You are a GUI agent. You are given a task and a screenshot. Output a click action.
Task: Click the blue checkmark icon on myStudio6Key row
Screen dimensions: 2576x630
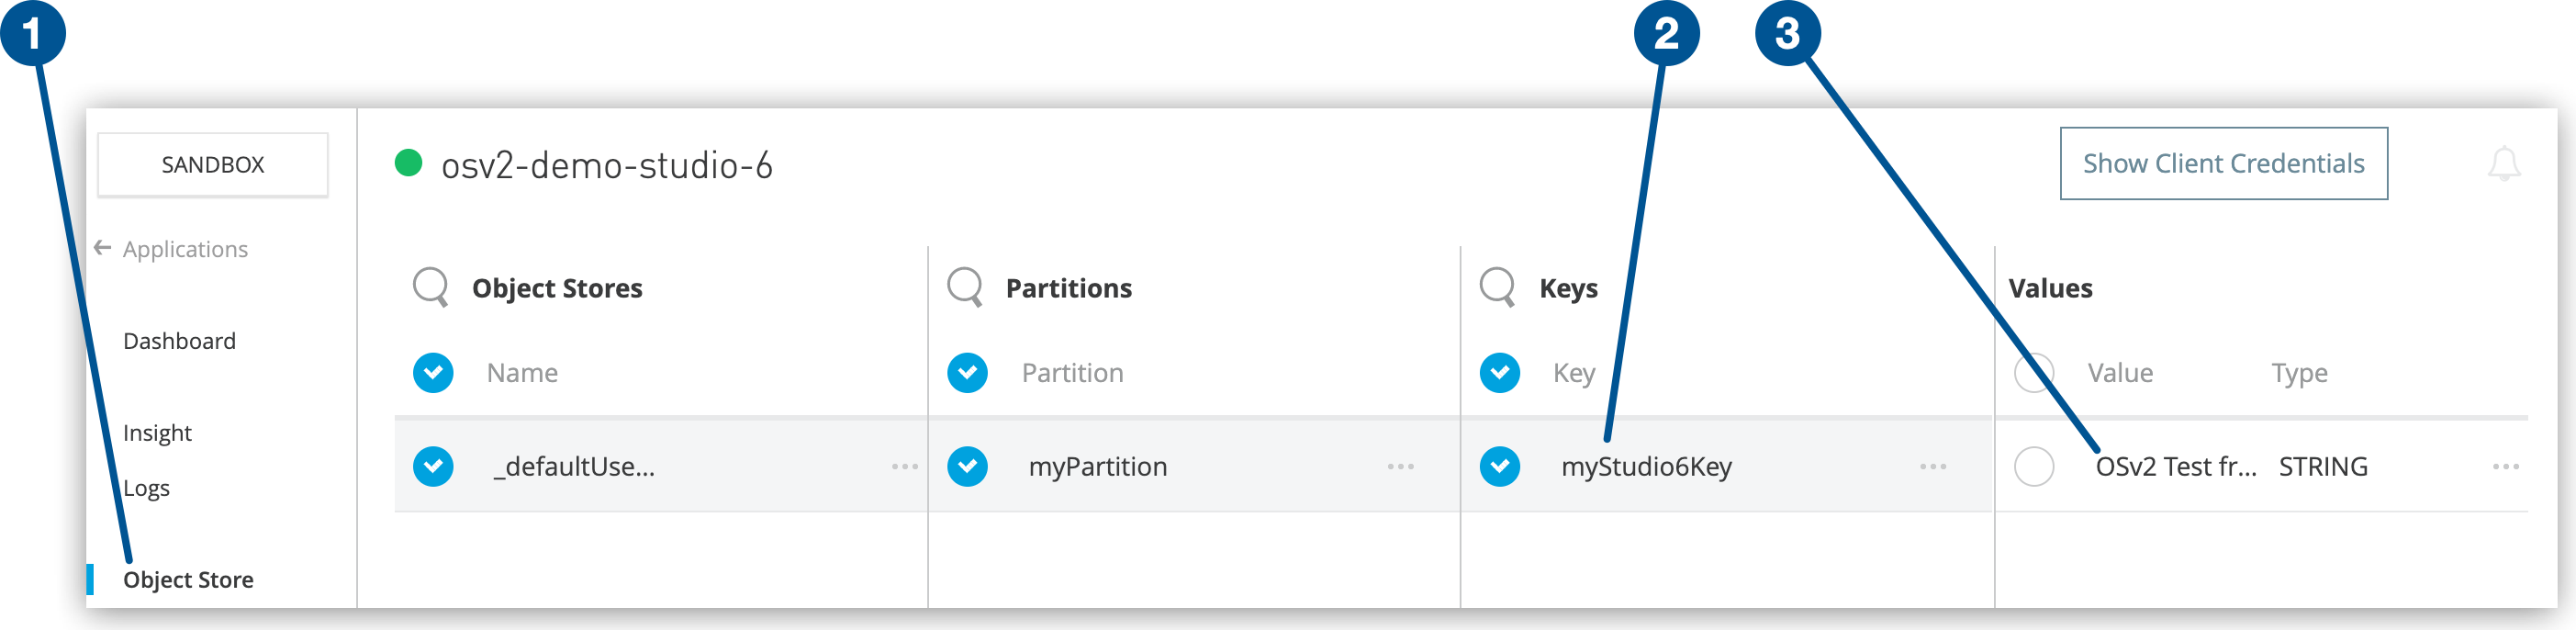[x=1499, y=466]
